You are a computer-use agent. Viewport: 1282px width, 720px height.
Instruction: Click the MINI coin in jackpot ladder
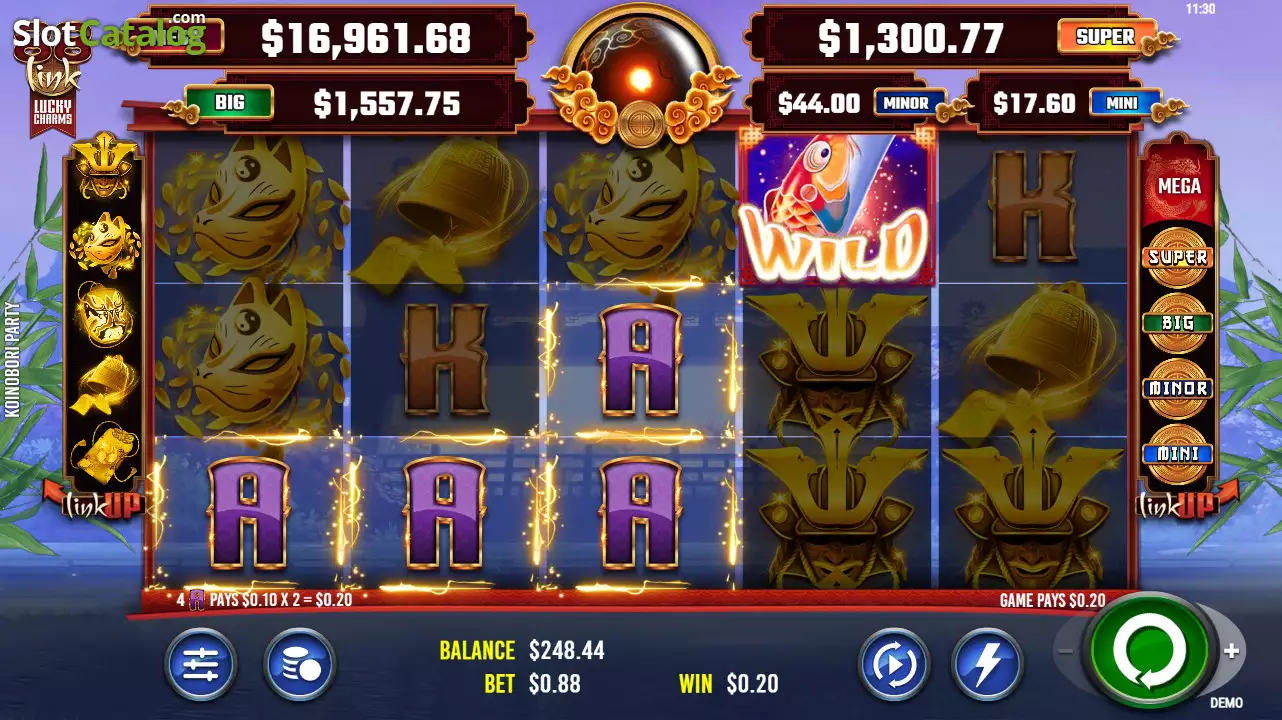pos(1178,453)
